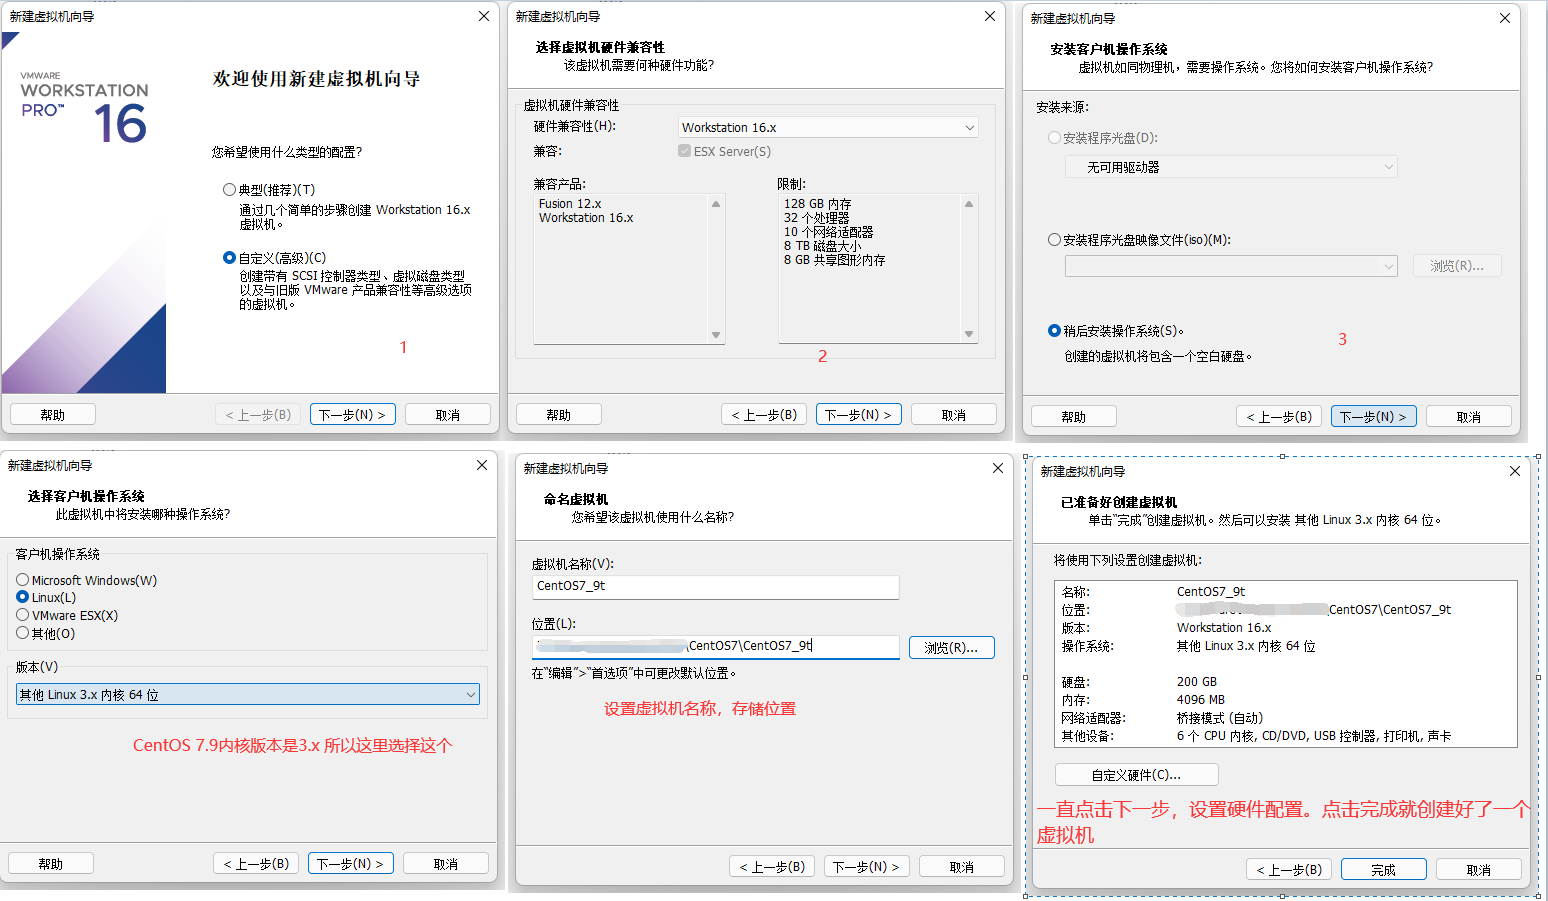Click the VMware Workstation Pro 16 logo
Screen dimensions: 1548x901
click(84, 108)
